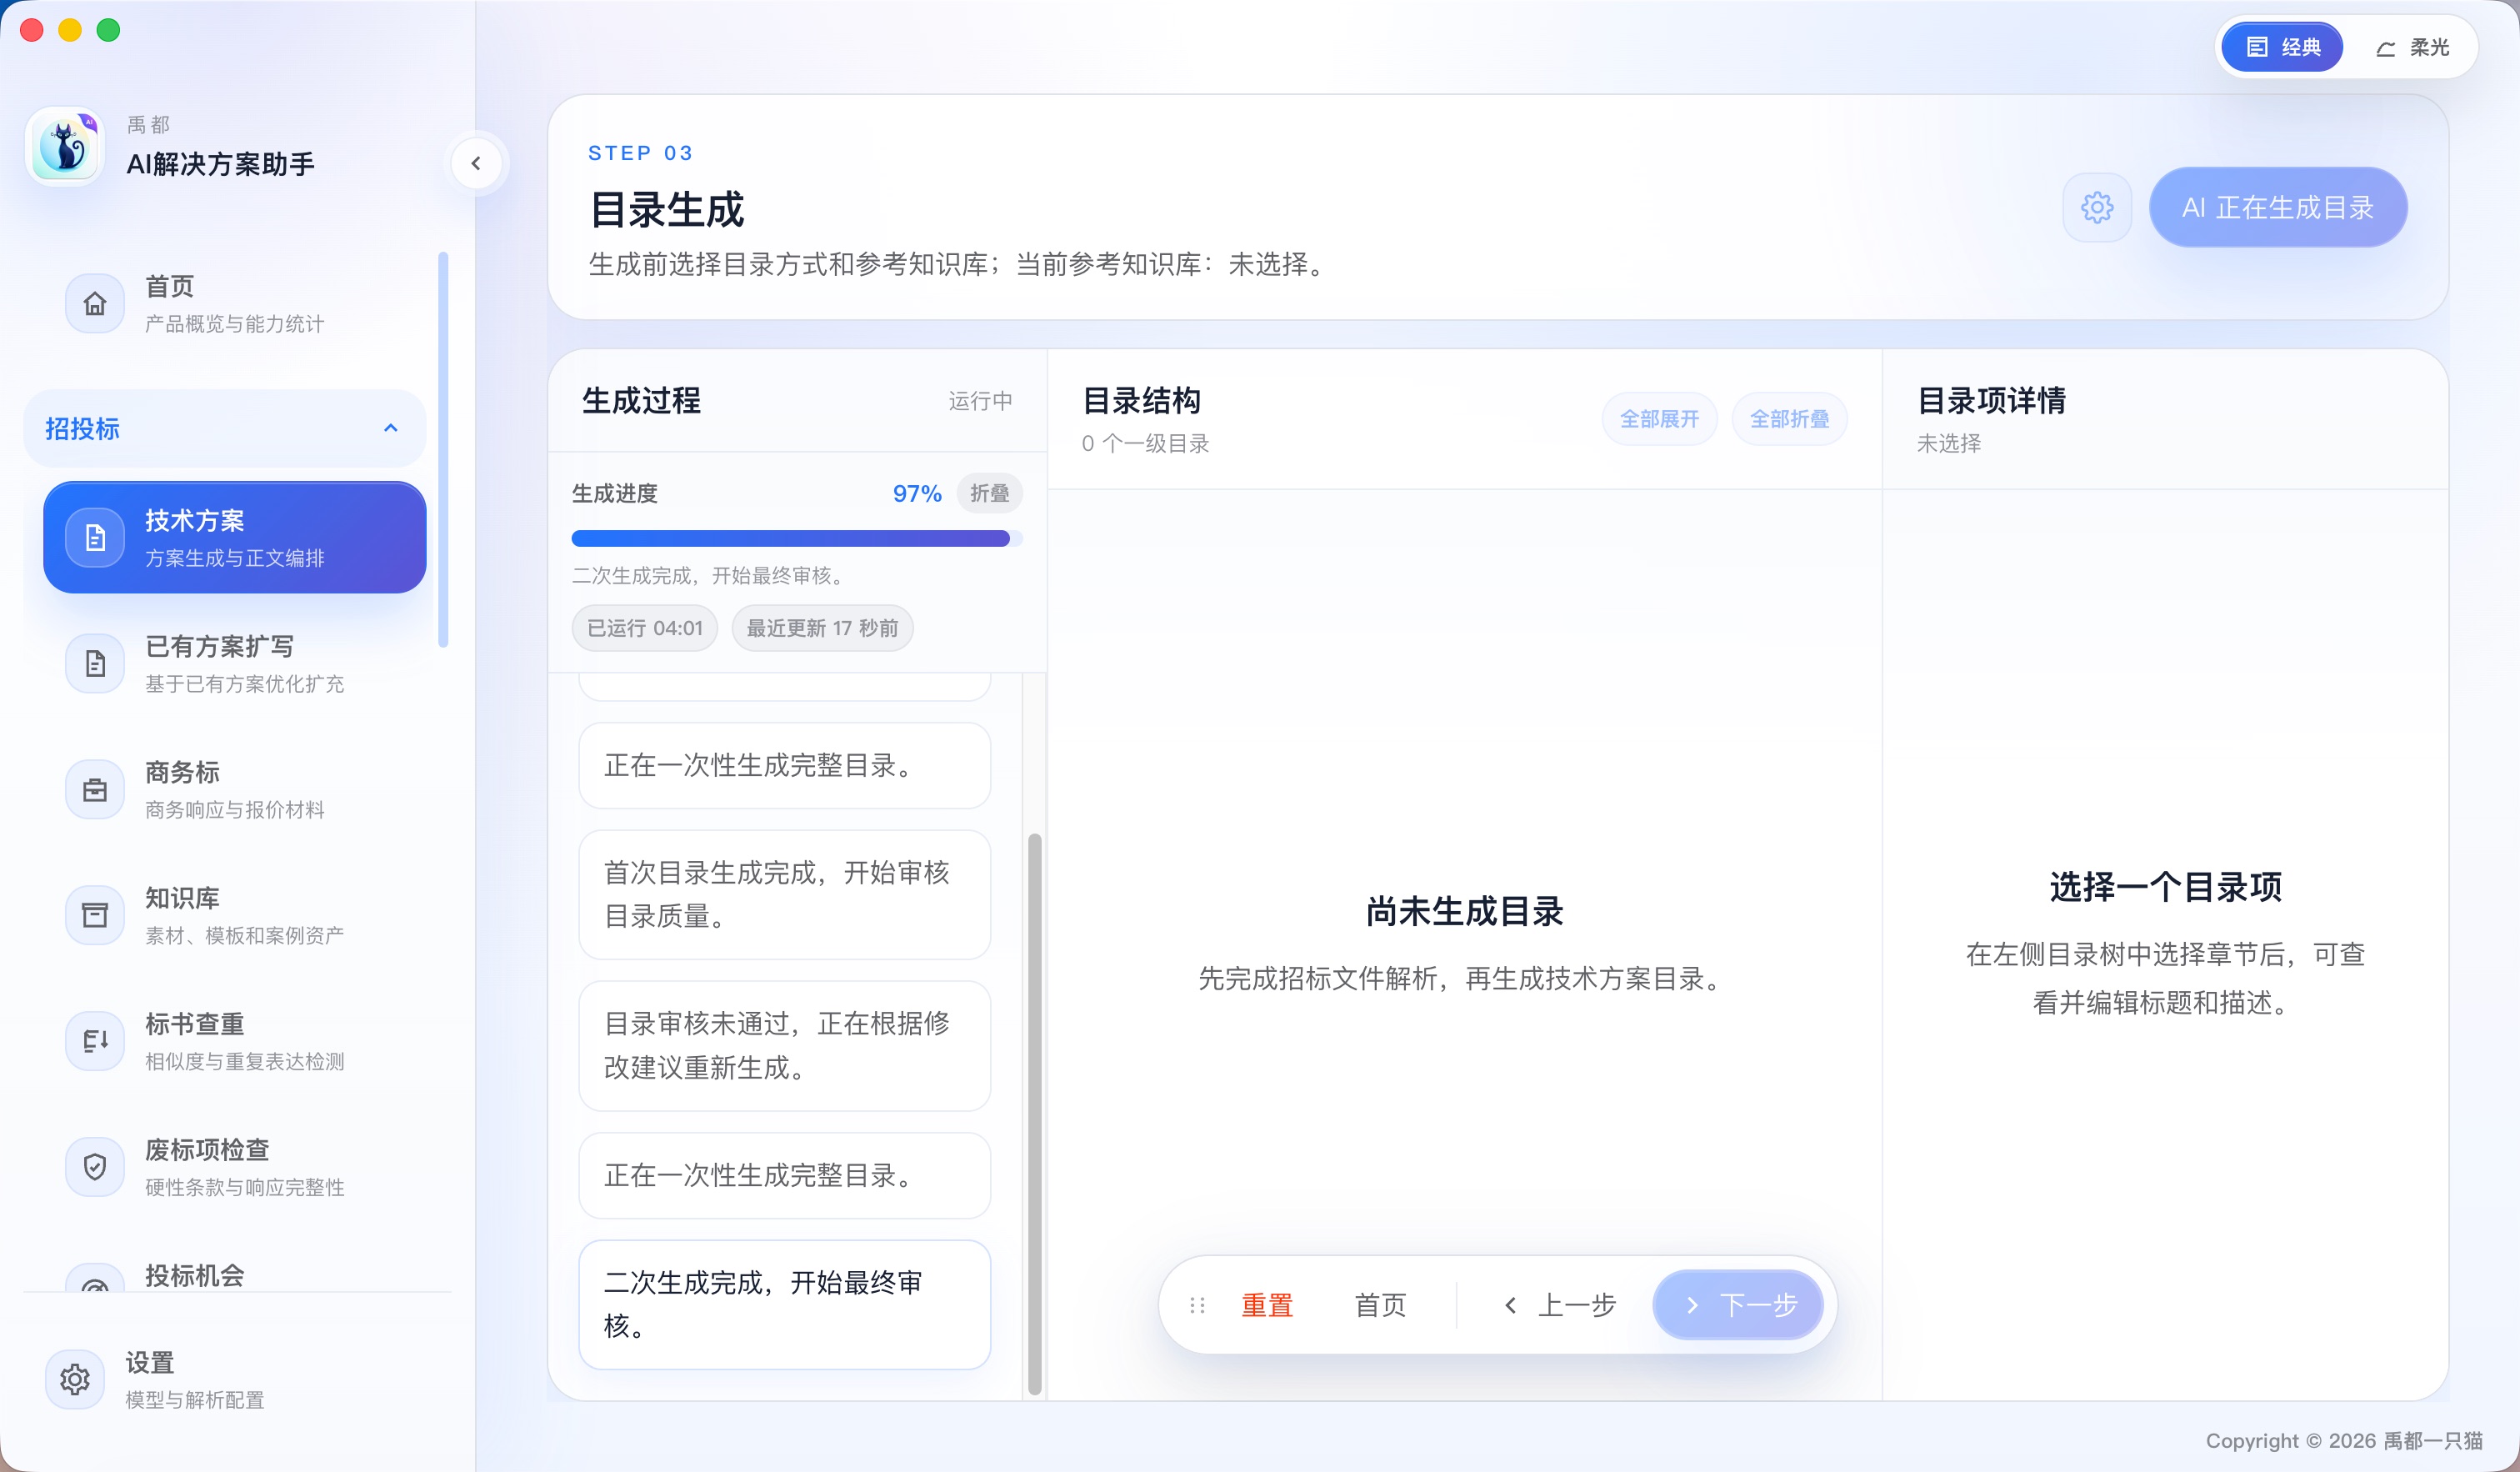Image resolution: width=2520 pixels, height=1472 pixels.
Task: Open 首页 from the sidebar
Action: 235,303
